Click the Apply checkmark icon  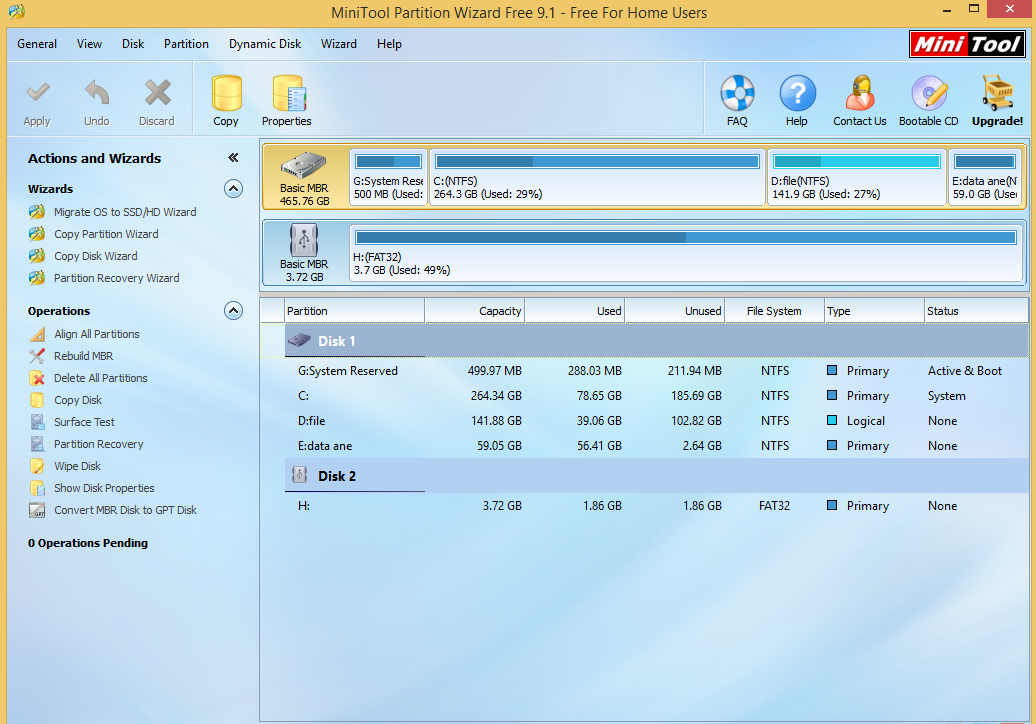coord(37,93)
